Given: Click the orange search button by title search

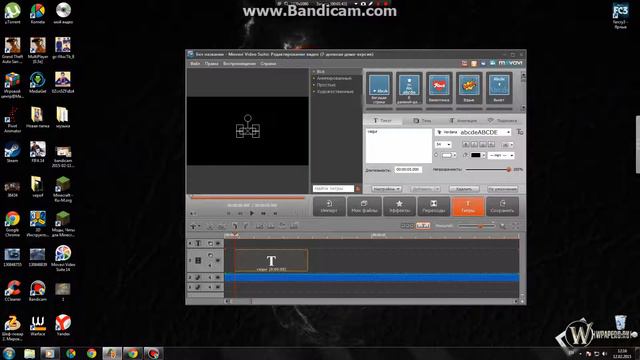Looking at the screenshot, I should [358, 189].
